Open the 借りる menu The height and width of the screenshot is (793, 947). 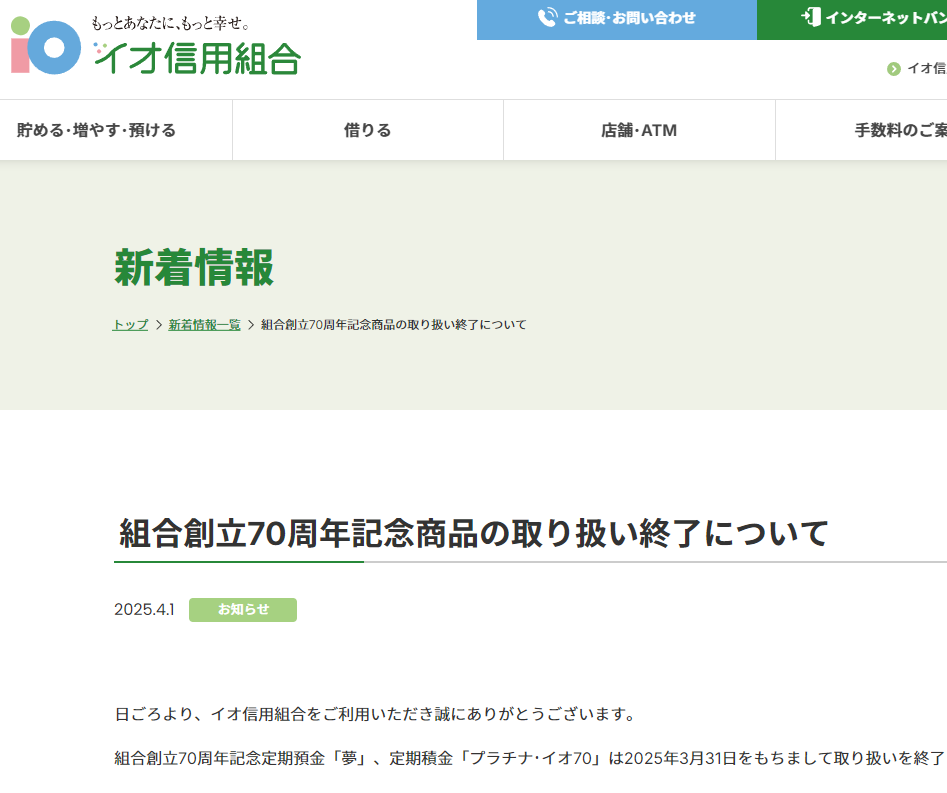[x=368, y=130]
